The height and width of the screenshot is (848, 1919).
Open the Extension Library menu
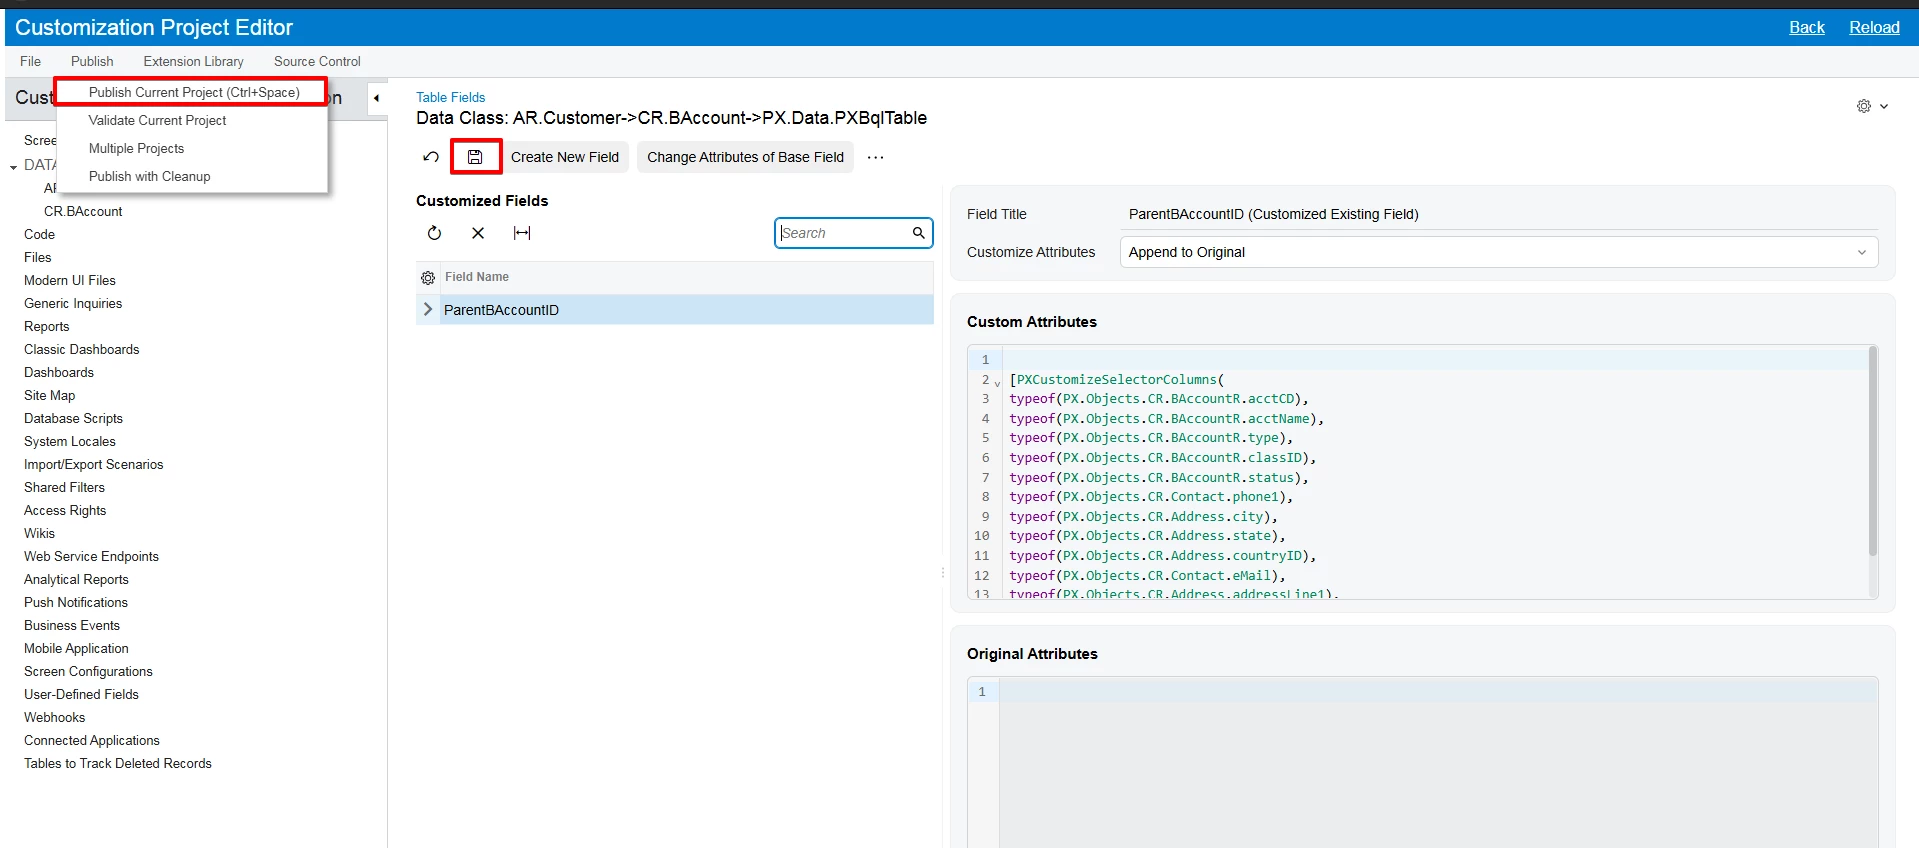click(x=193, y=61)
